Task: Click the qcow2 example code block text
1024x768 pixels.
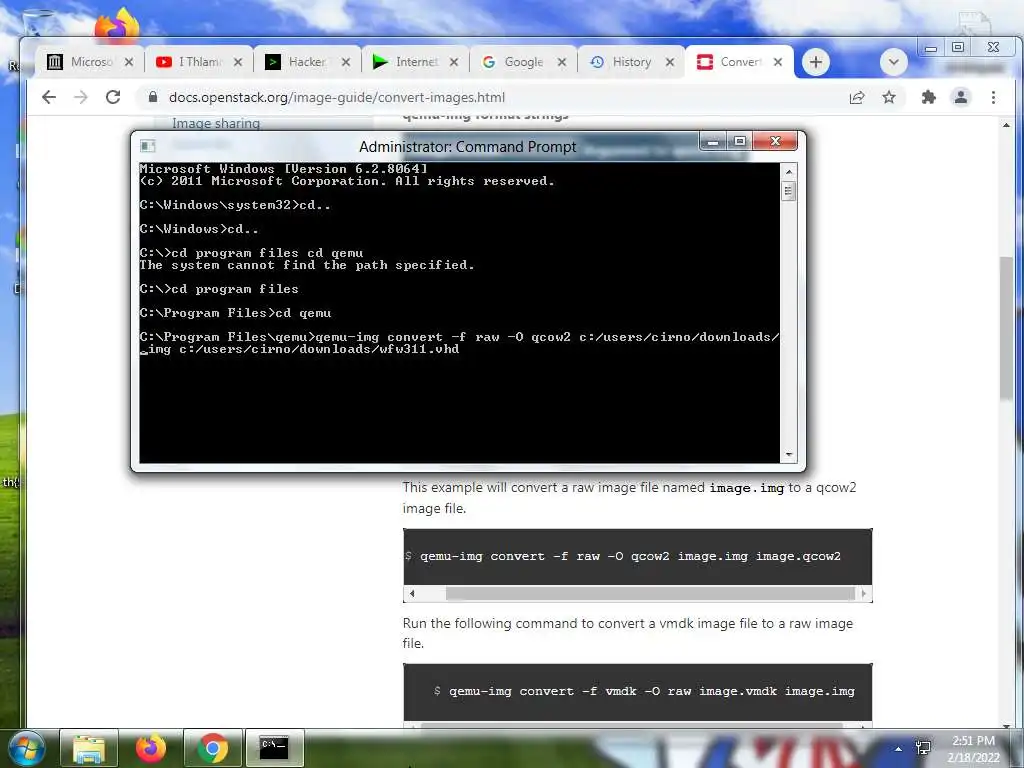Action: [630, 556]
